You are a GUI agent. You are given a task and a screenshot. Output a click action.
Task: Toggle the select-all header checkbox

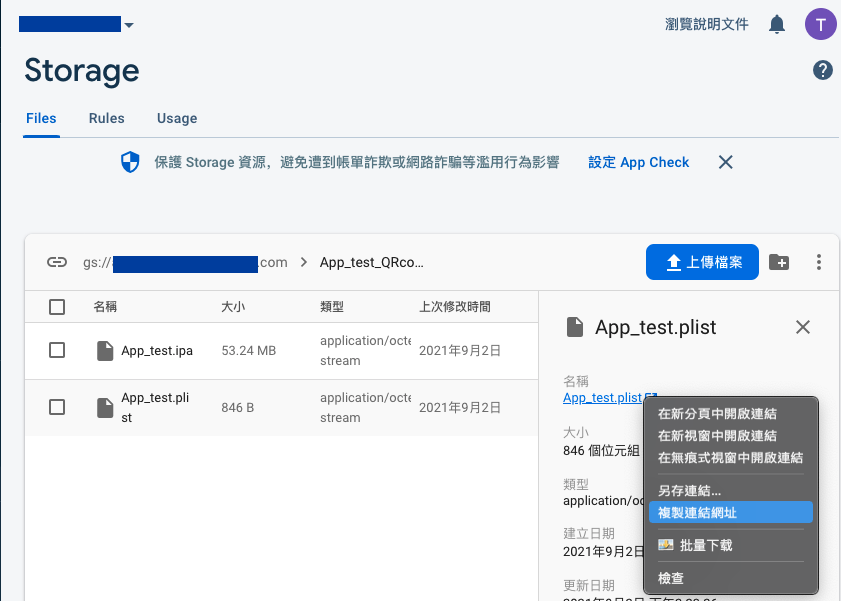tap(57, 307)
